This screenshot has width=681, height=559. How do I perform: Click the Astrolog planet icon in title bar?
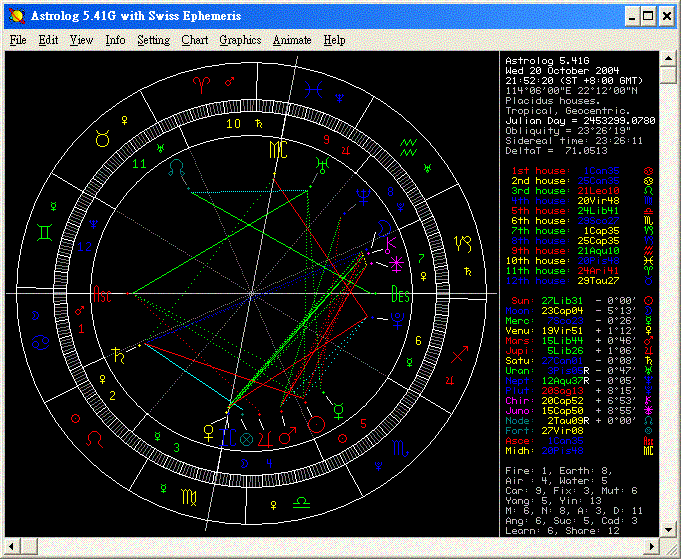point(17,16)
